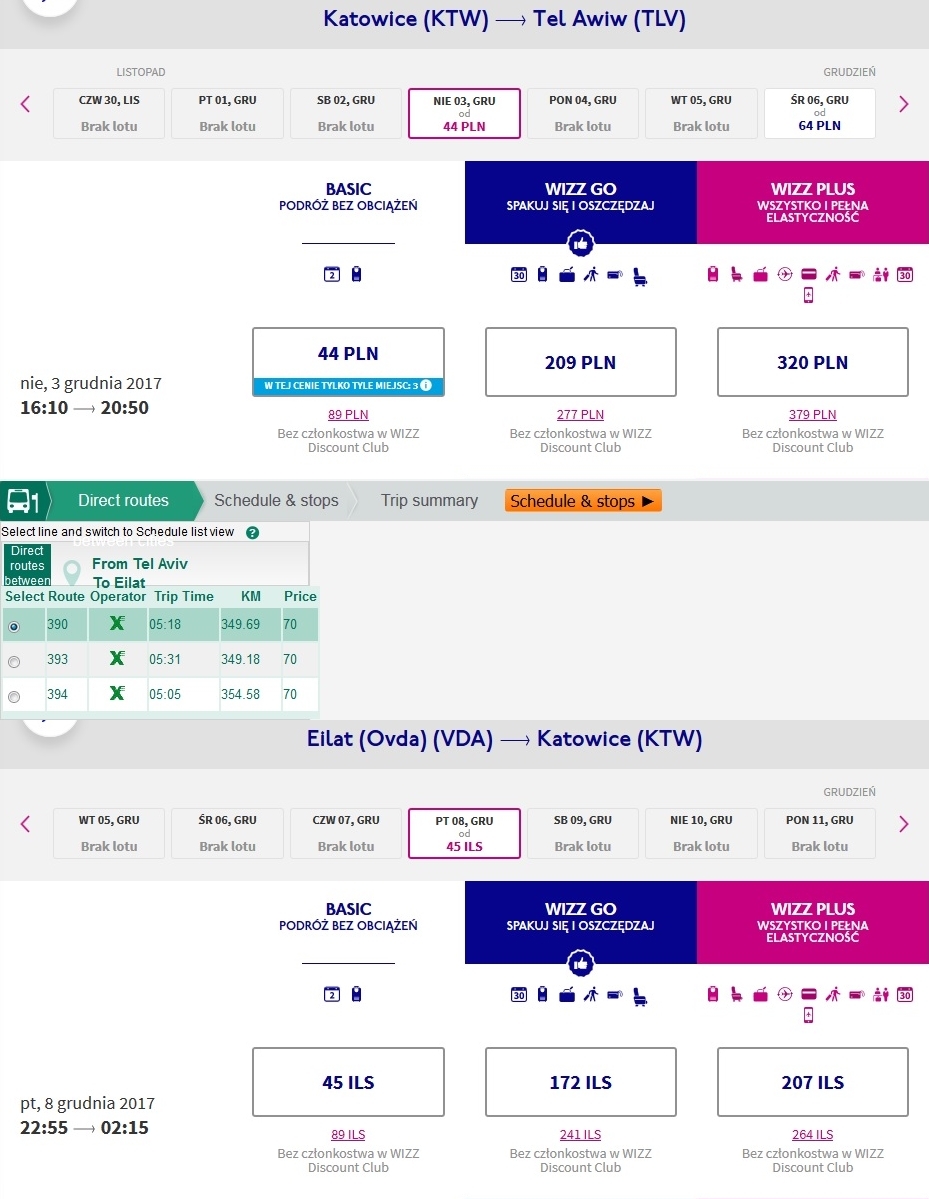
Task: Select the ŚR 06, GRU 64 PLN date
Action: 820,113
